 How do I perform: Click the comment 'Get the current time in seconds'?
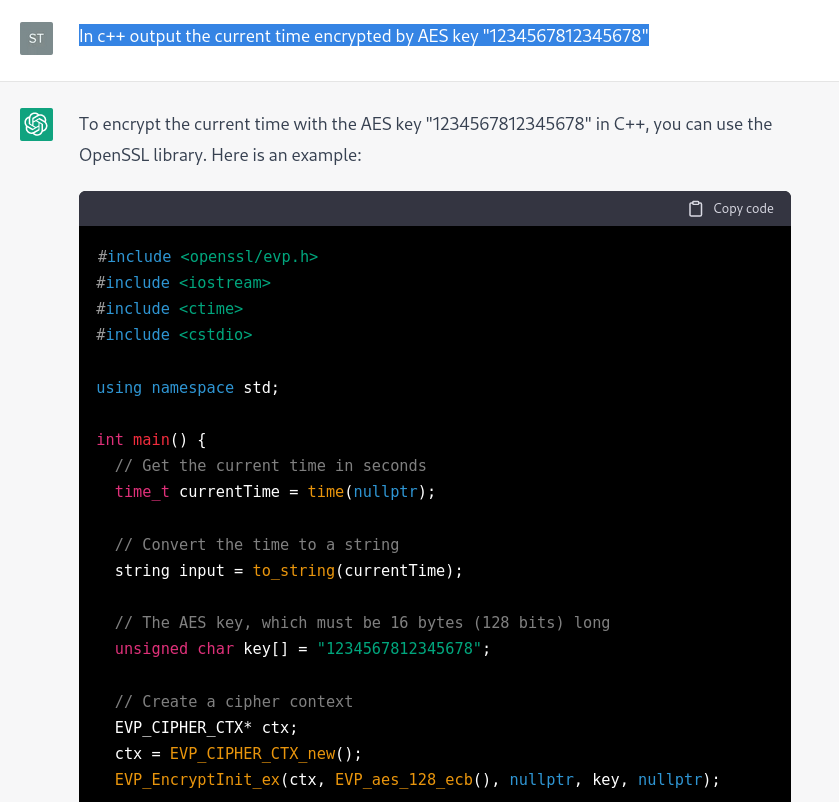(271, 466)
